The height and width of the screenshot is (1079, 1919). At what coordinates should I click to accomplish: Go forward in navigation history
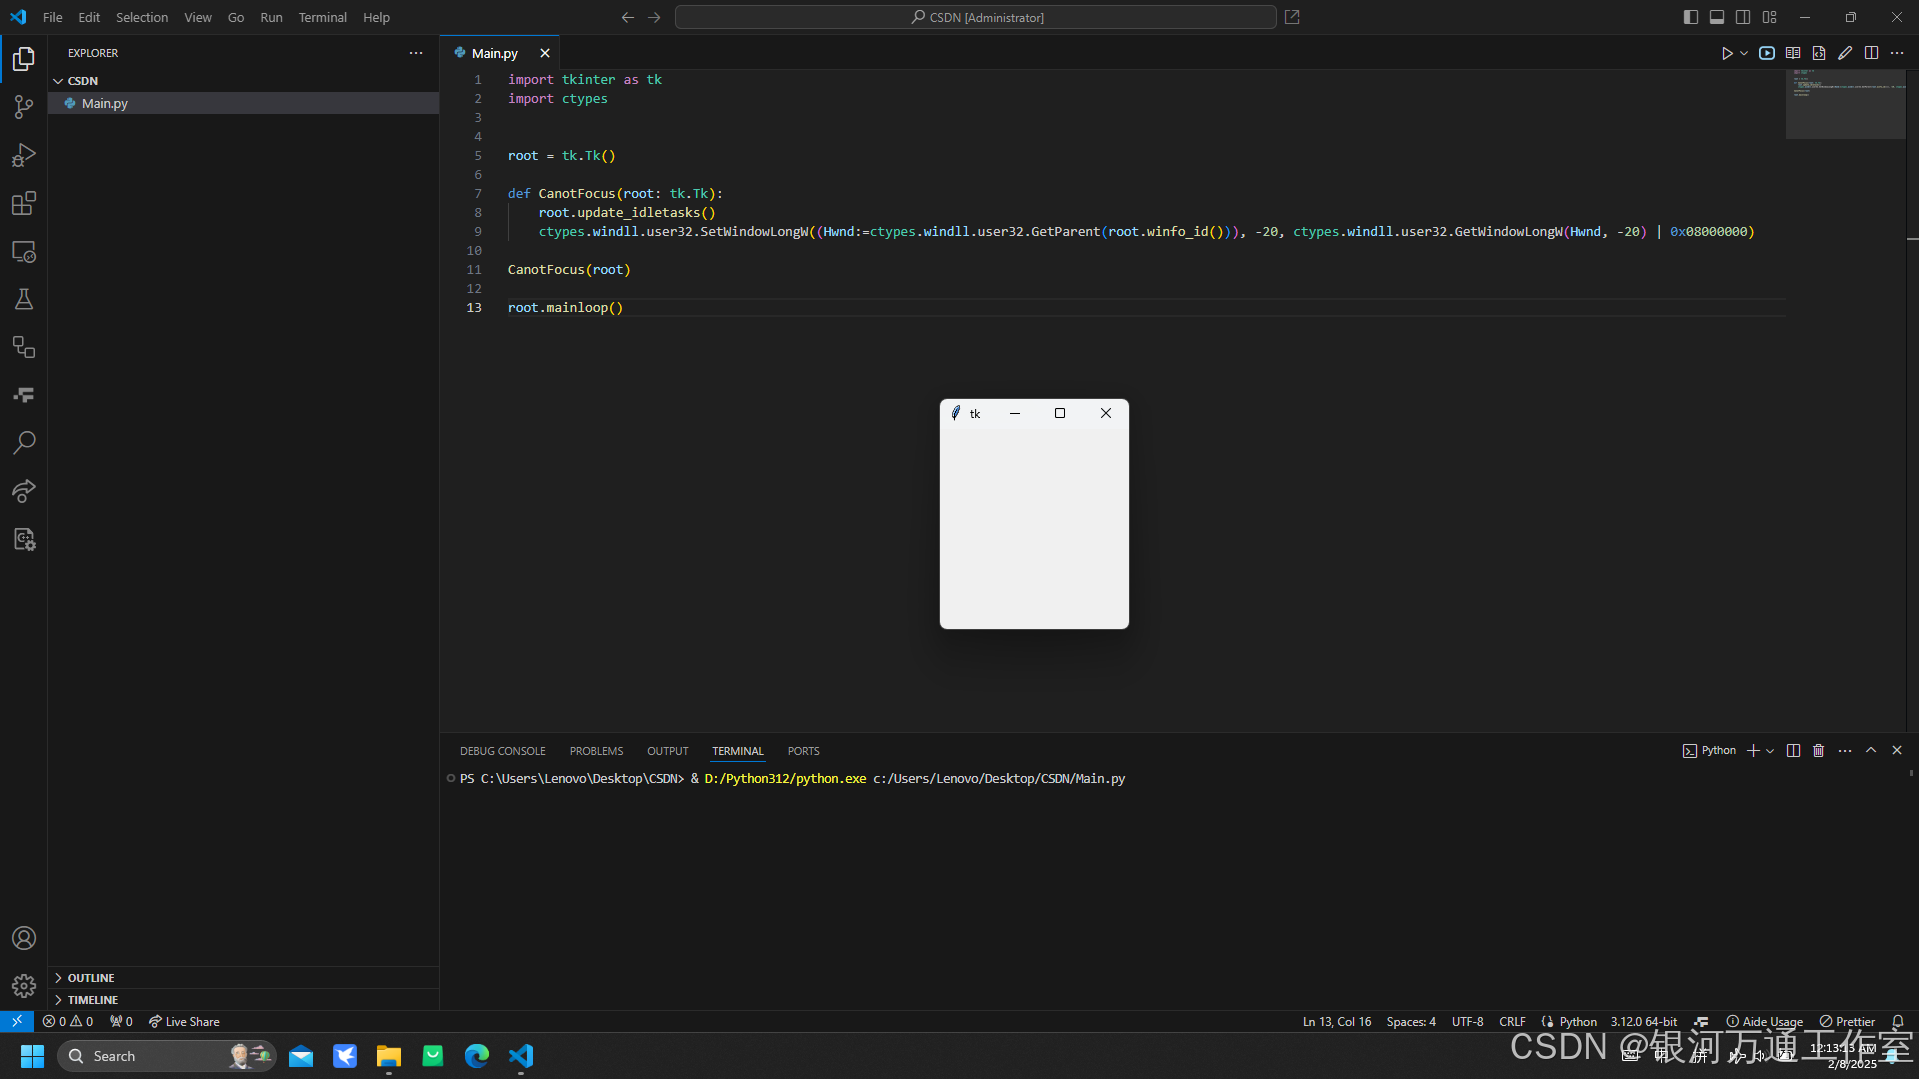pyautogui.click(x=654, y=17)
